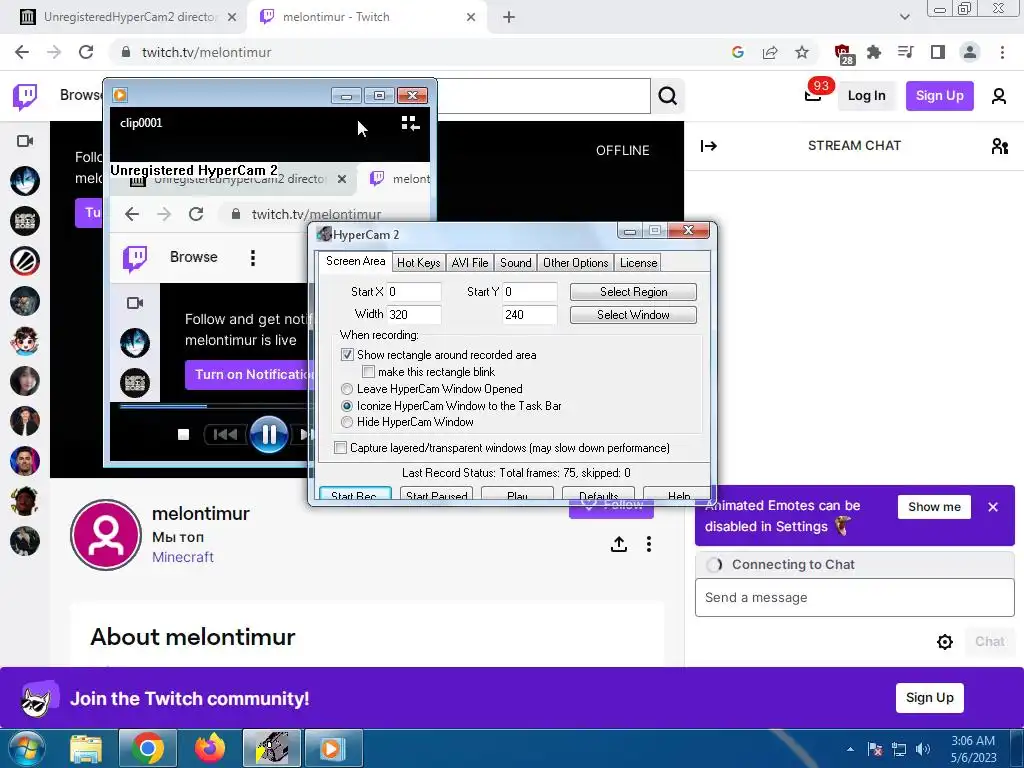
Task: Click the Twitch user profile icon
Action: tap(999, 96)
